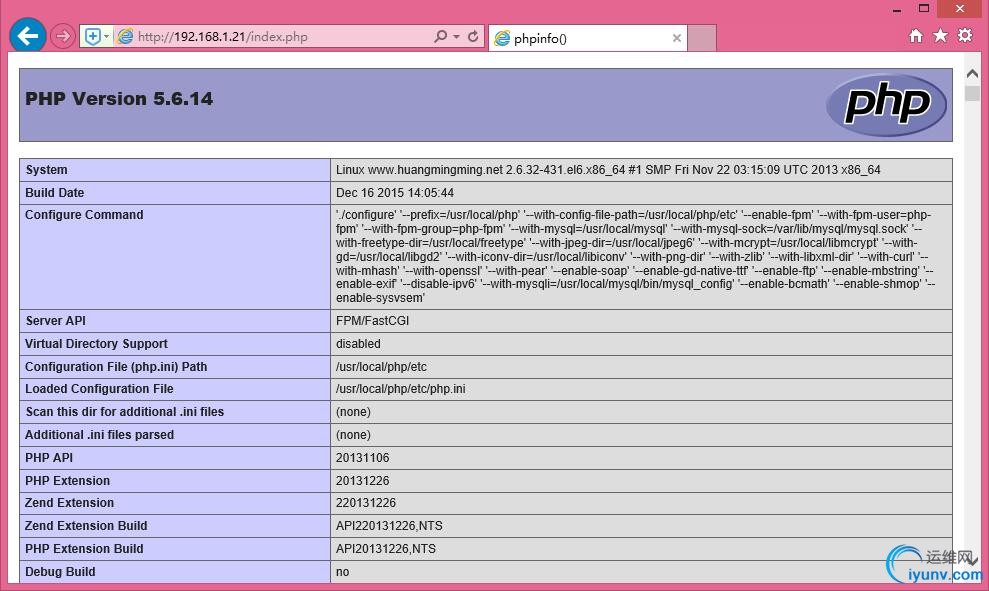This screenshot has width=989, height=591.
Task: Click scrollbar up arrow
Action: tap(972, 74)
